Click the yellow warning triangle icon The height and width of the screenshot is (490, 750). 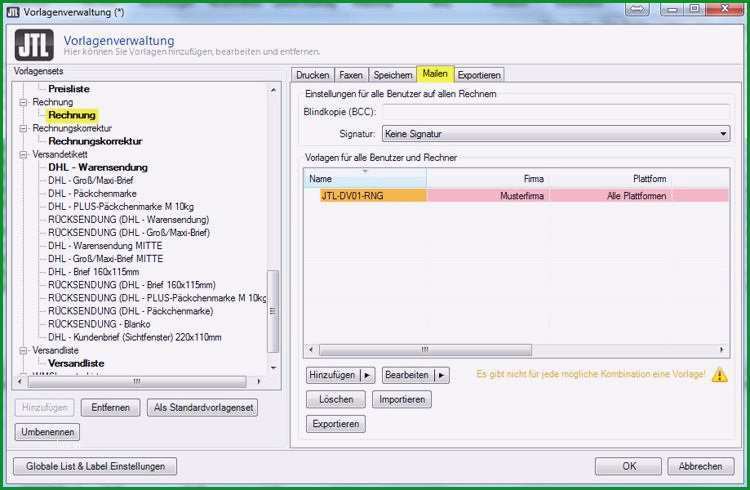[x=719, y=375]
